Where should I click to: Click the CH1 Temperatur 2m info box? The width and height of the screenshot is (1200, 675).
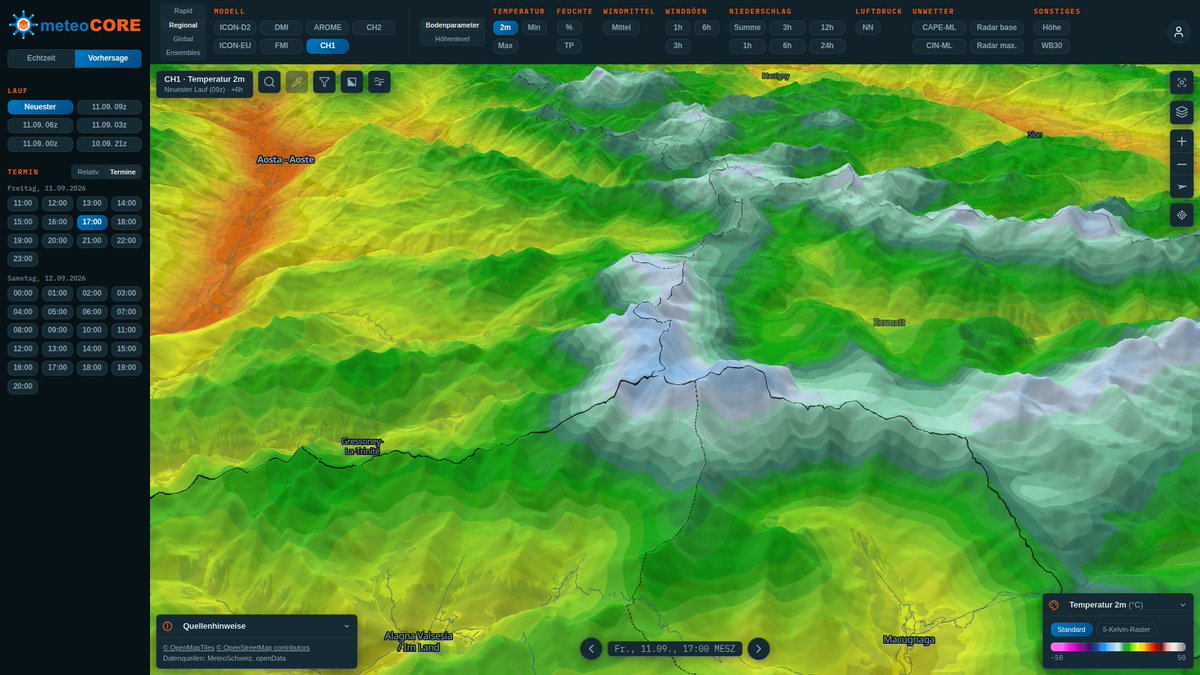(x=204, y=83)
